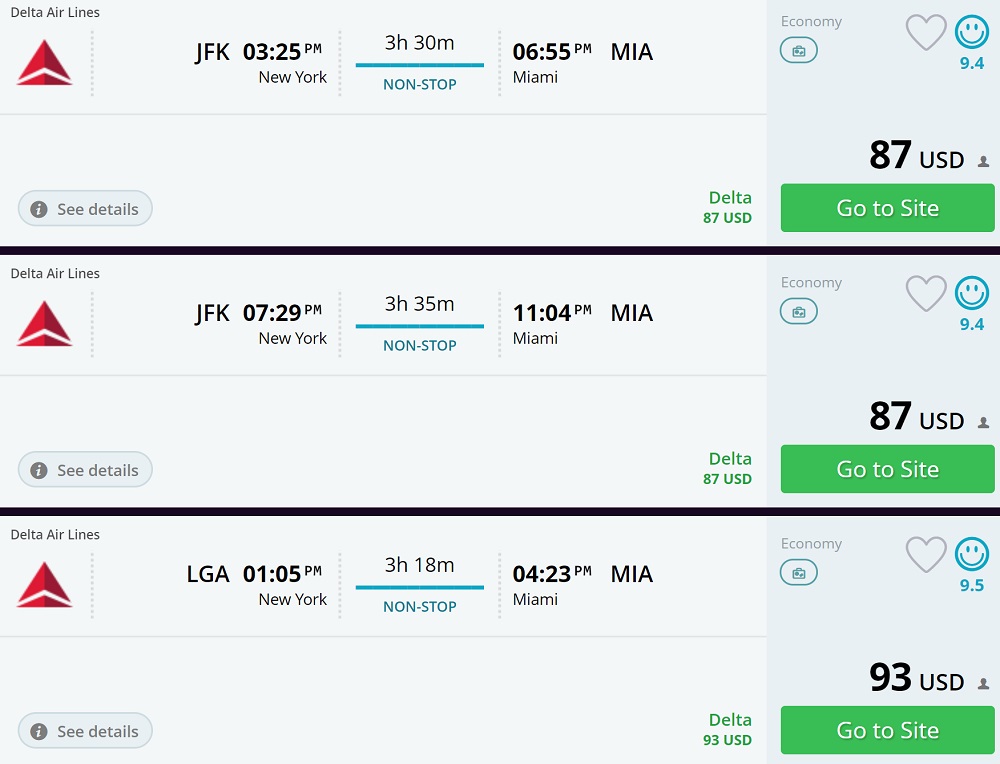This screenshot has width=1000, height=764.
Task: Go to Site for the 03:25 PM flight
Action: [887, 208]
